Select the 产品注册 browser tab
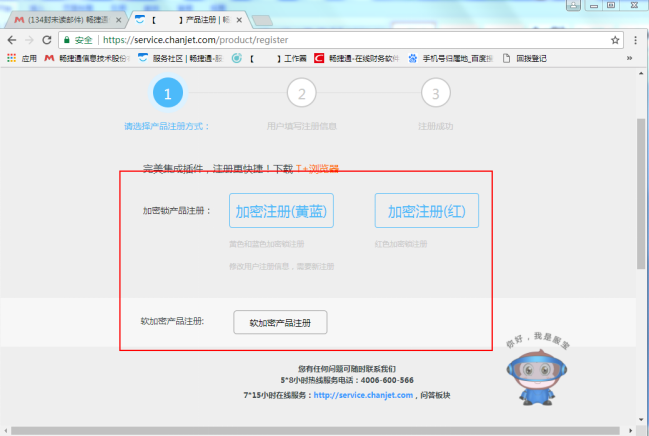This screenshot has height=436, width=649. [185, 19]
